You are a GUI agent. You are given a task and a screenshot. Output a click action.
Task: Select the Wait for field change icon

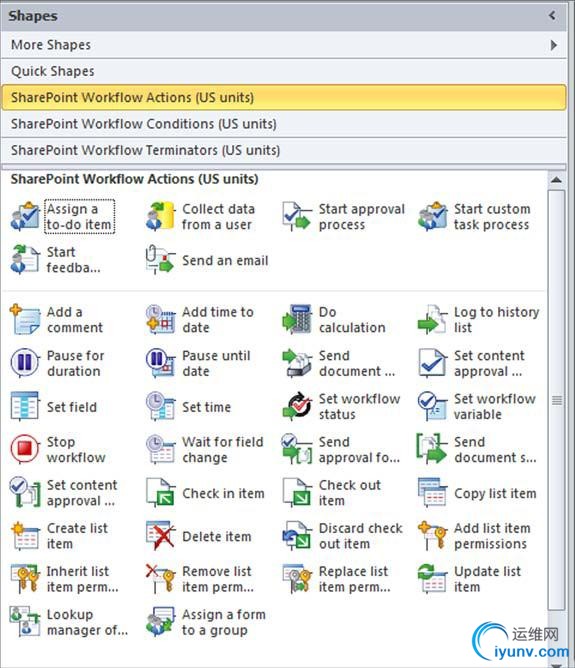click(x=160, y=449)
